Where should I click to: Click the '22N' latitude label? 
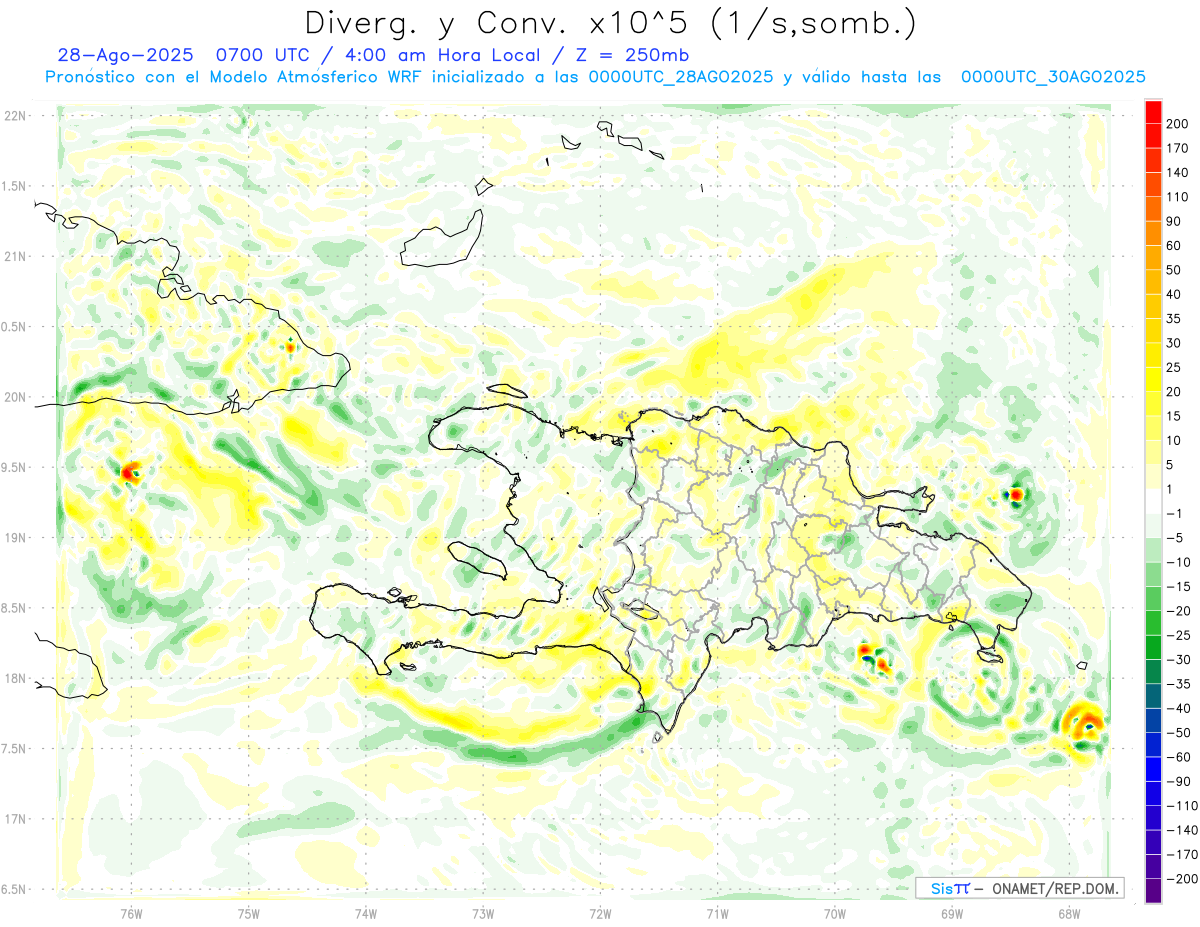click(x=15, y=116)
